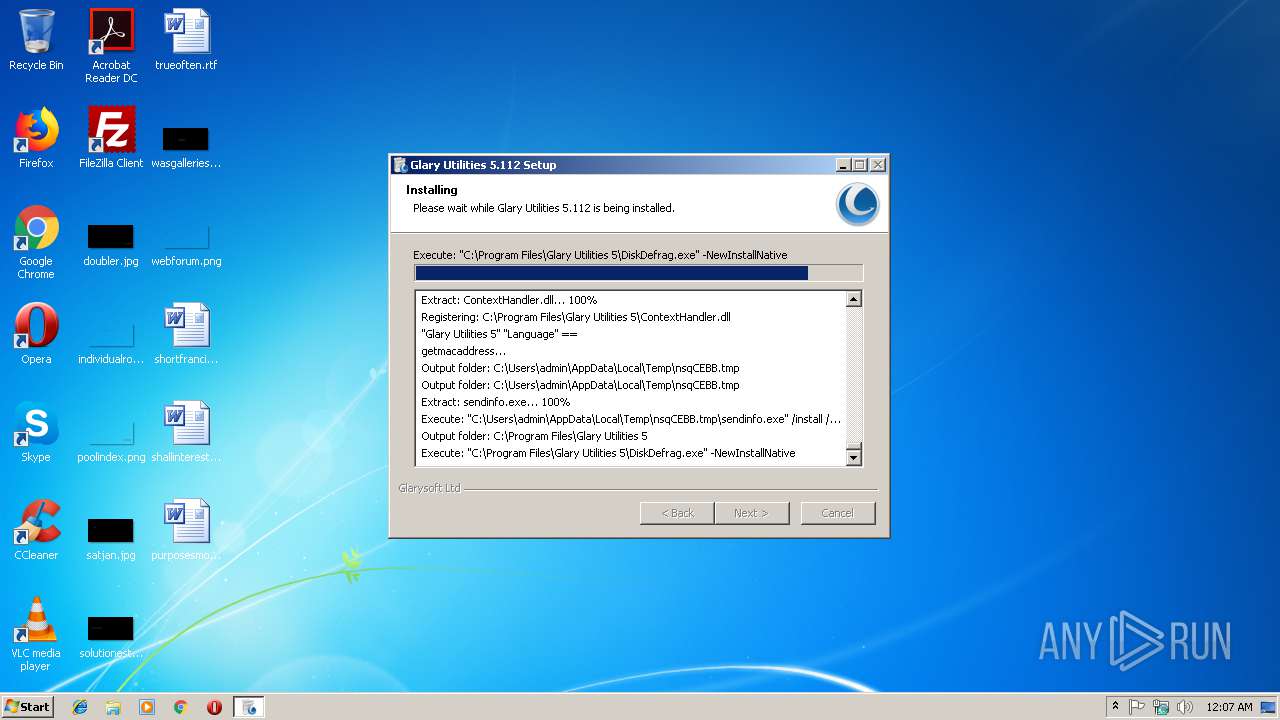This screenshot has width=1280, height=720.
Task: Launch Google Chrome desktop shortcut
Action: tap(36, 242)
